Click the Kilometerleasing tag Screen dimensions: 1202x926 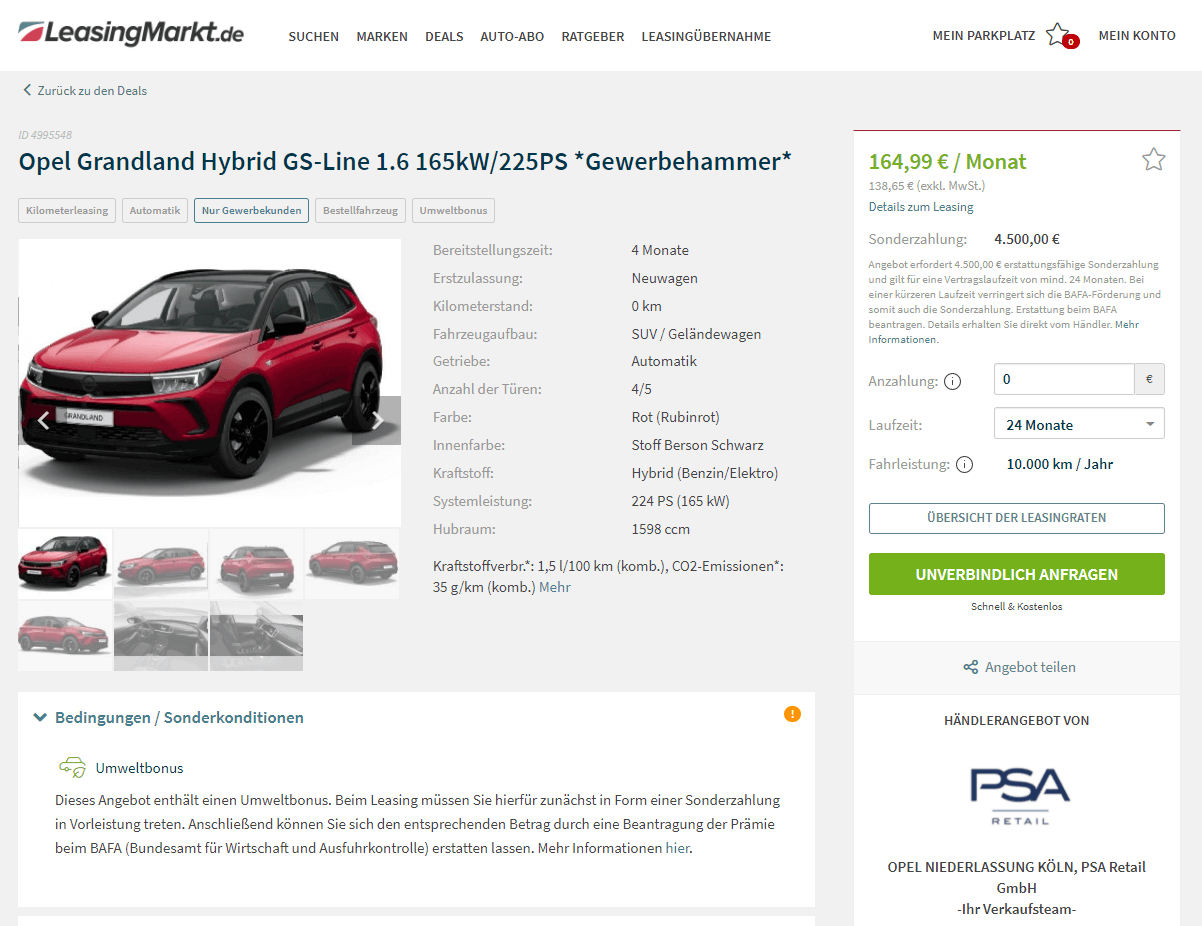tap(67, 210)
